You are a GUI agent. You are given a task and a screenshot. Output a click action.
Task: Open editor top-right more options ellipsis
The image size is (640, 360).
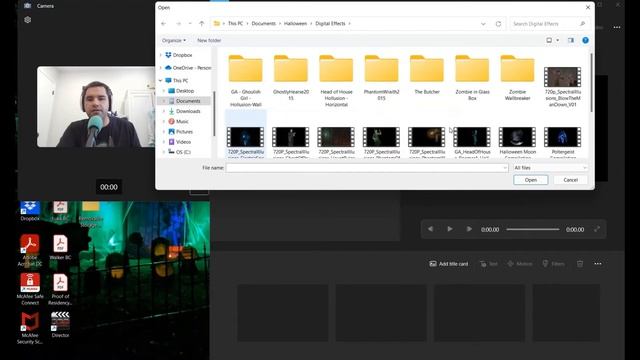(x=617, y=27)
